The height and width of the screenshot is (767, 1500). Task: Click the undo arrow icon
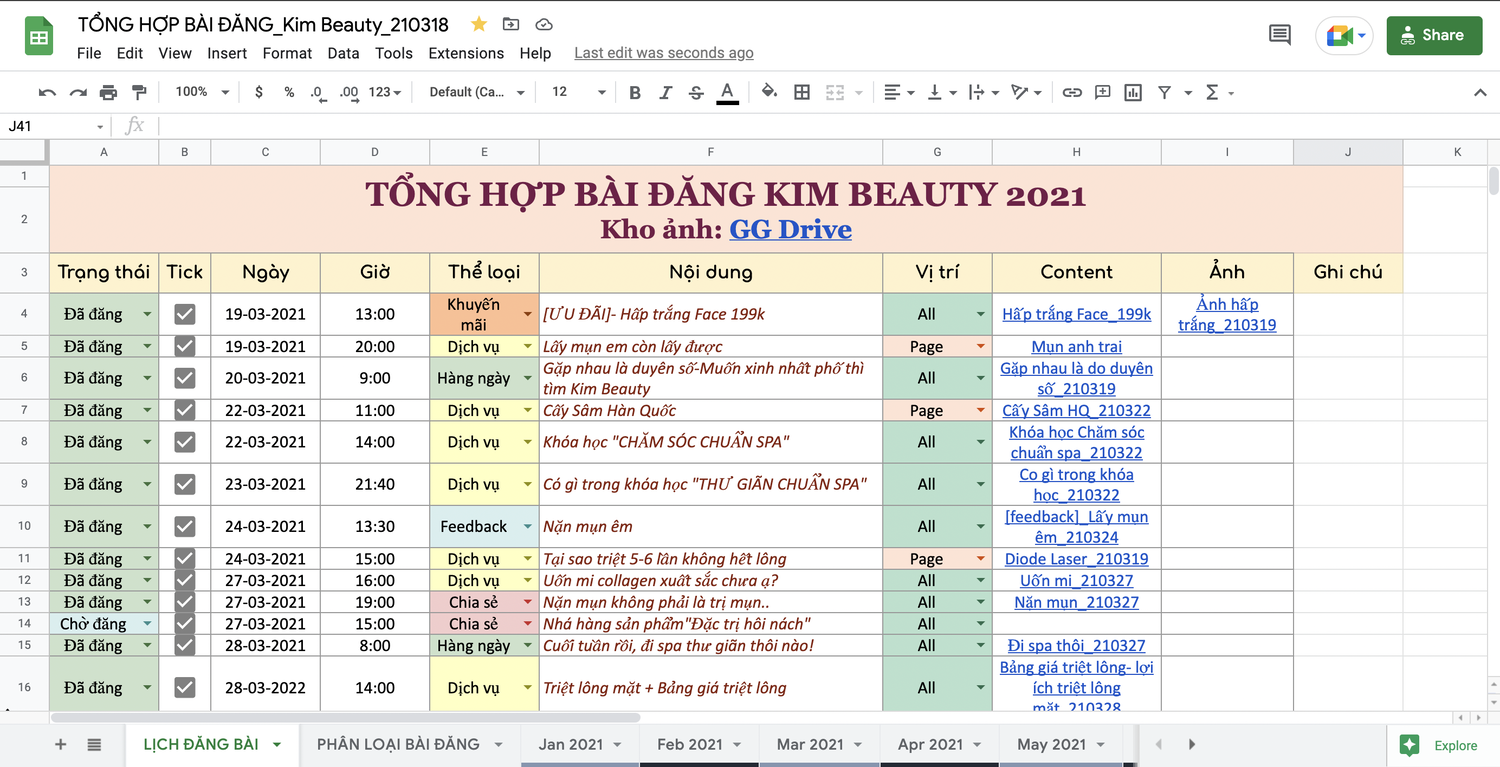[x=47, y=92]
